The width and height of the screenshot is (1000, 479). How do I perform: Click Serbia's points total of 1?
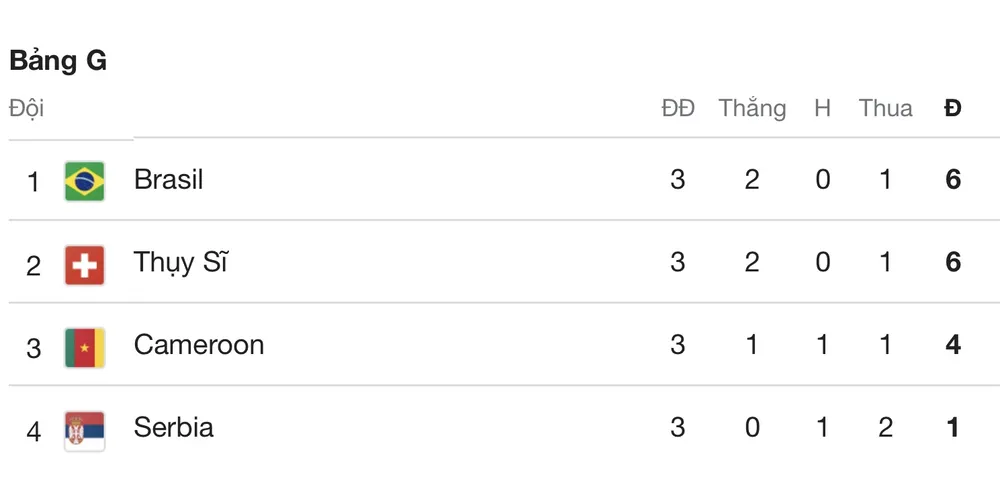952,428
